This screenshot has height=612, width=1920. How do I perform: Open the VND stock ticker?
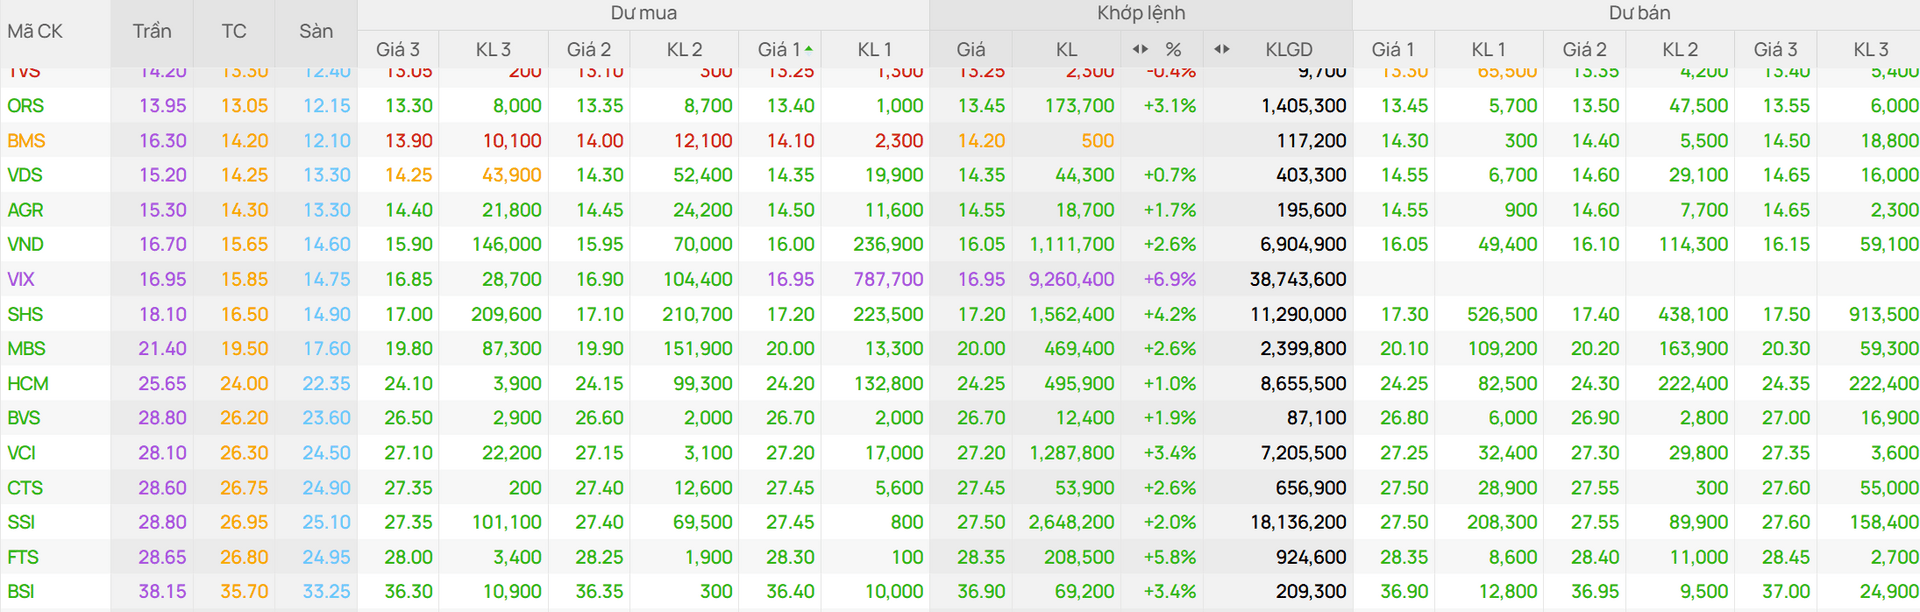pos(25,244)
